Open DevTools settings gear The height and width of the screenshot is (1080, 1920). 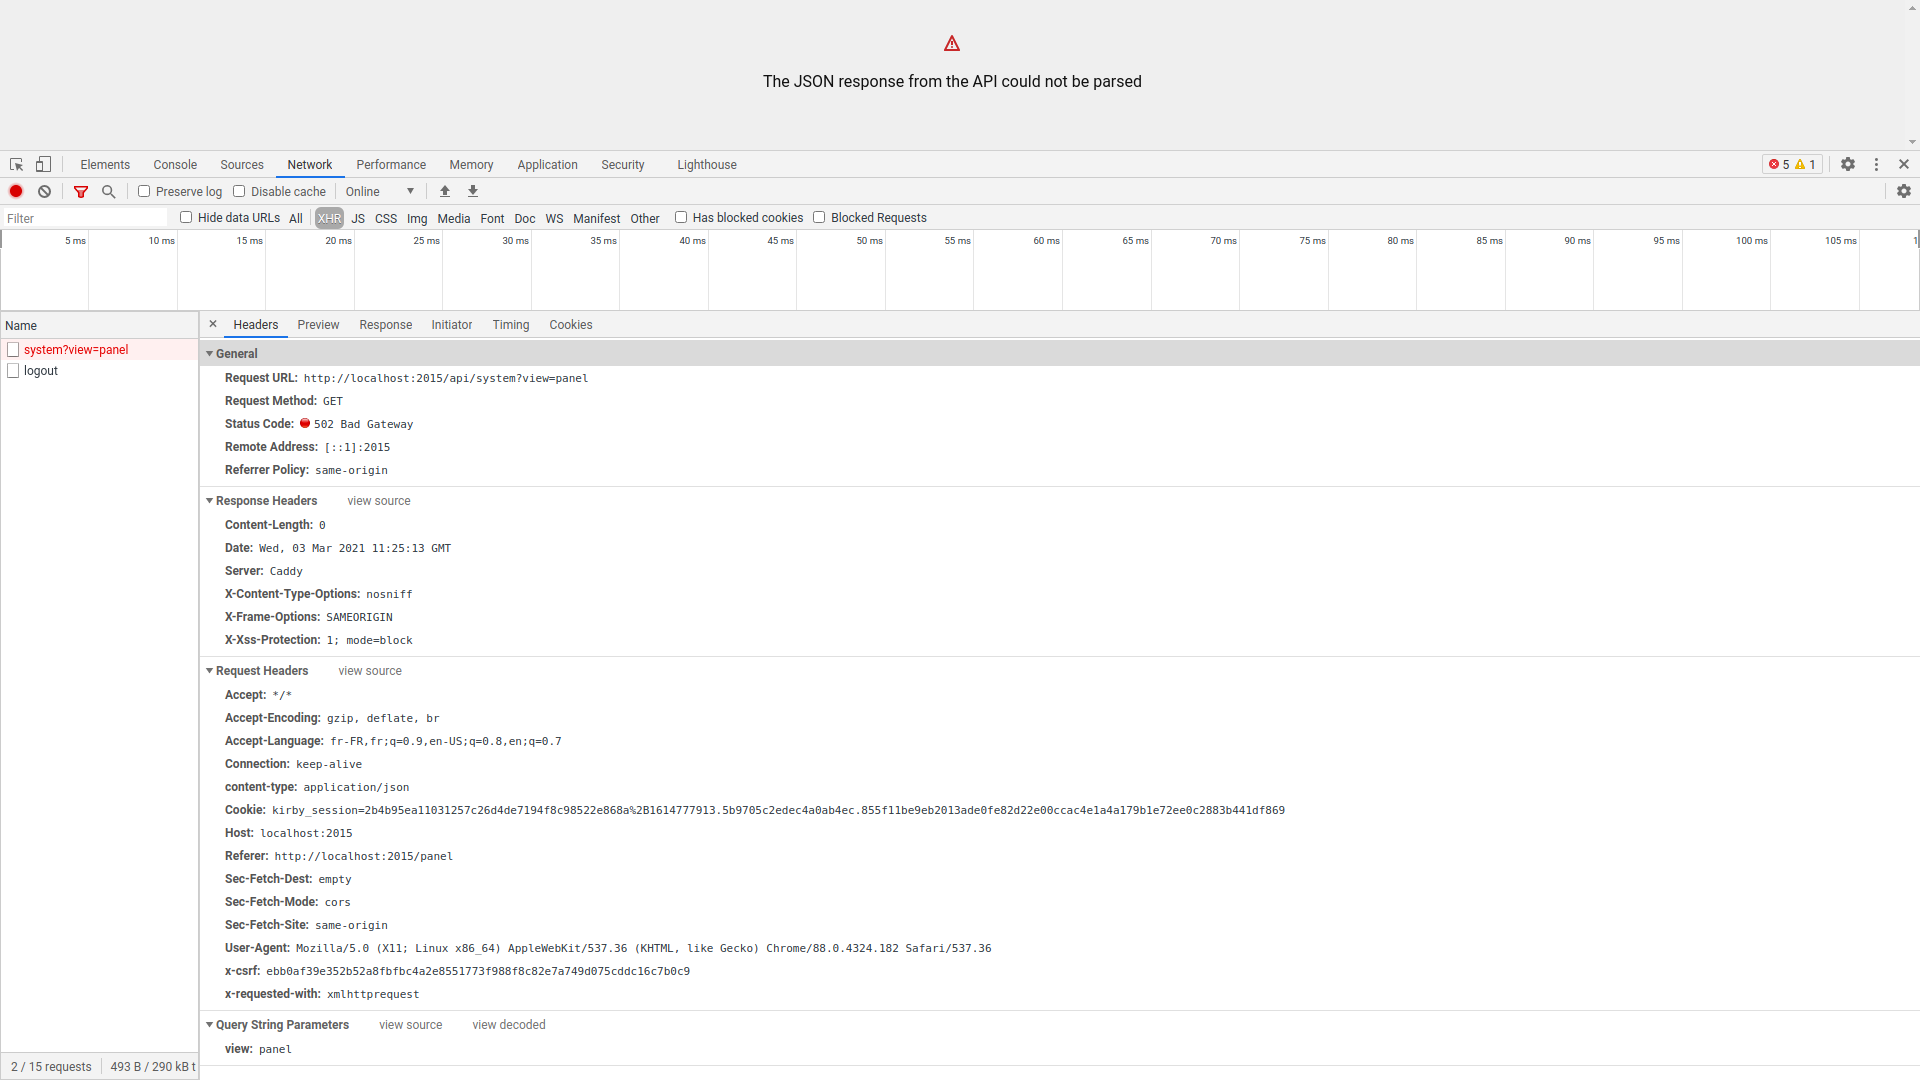tap(1848, 165)
